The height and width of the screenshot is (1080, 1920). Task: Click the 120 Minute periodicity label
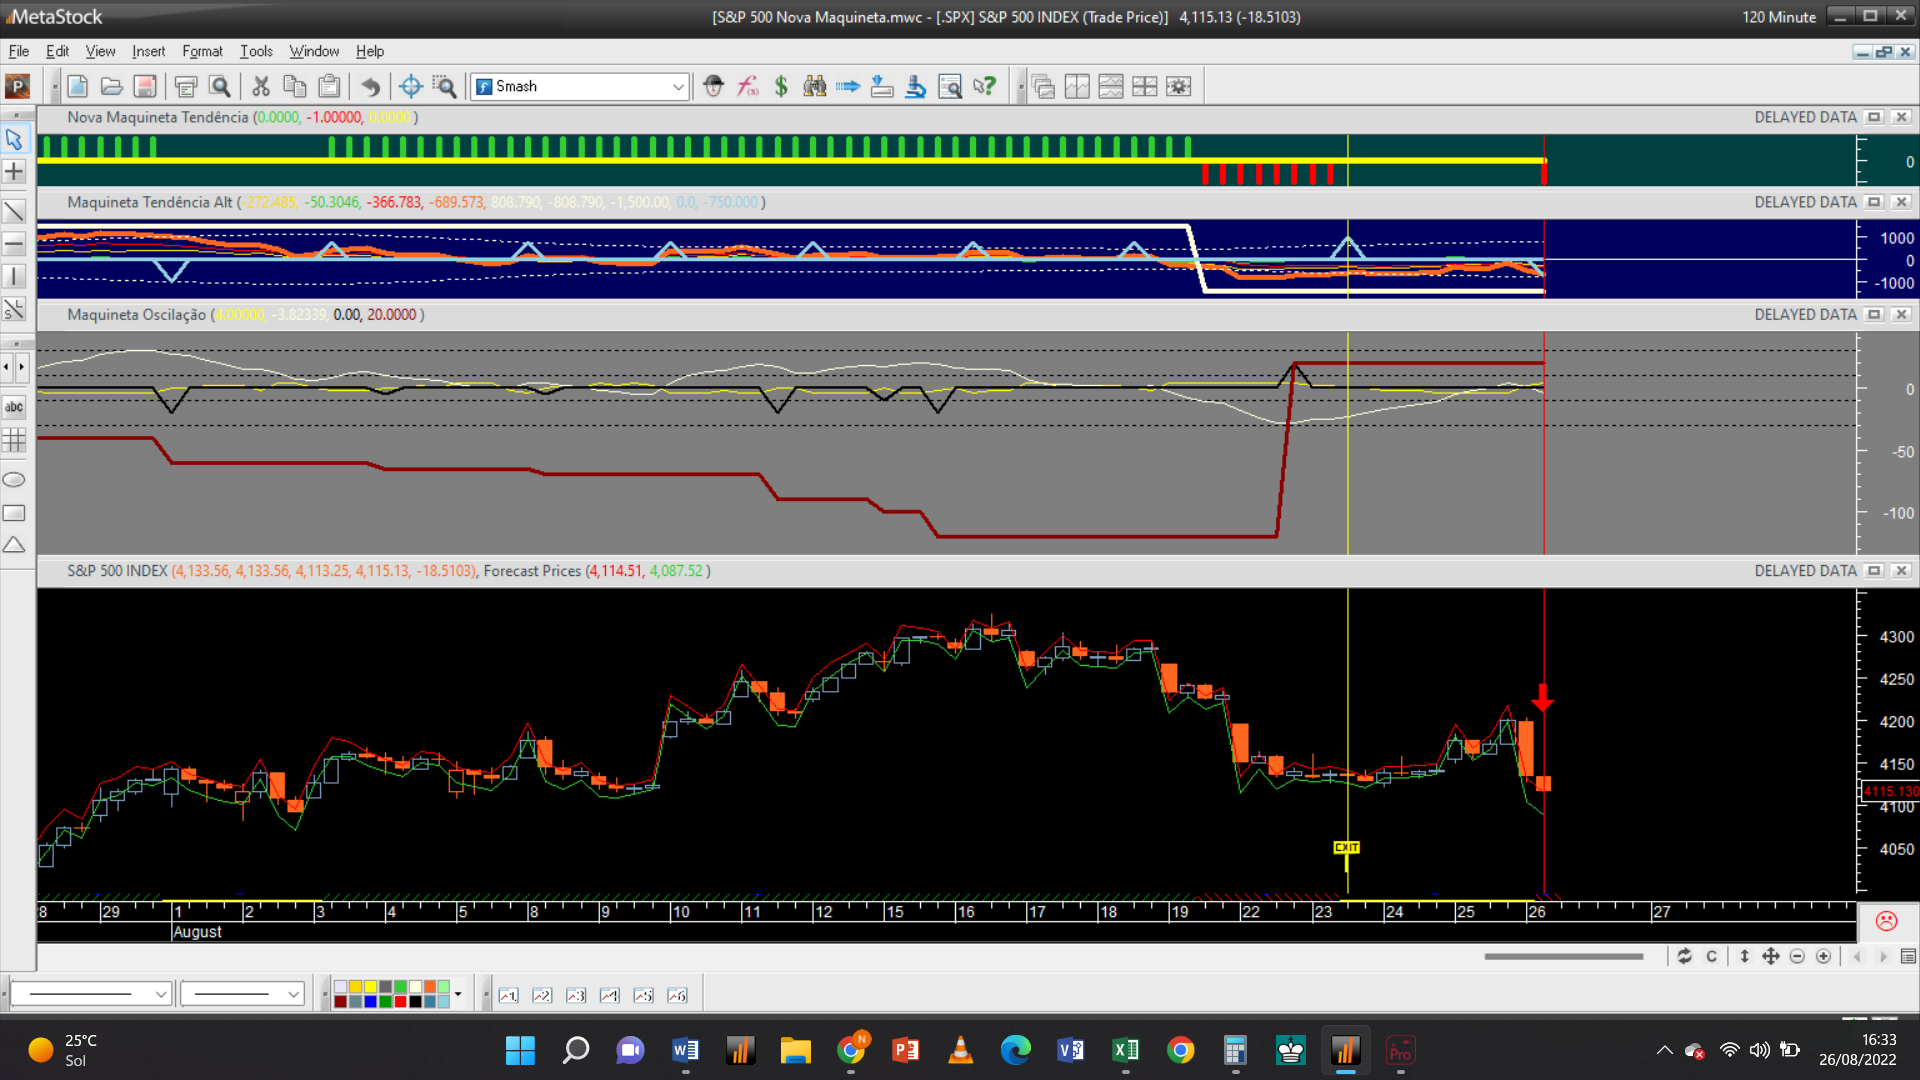tap(1778, 17)
